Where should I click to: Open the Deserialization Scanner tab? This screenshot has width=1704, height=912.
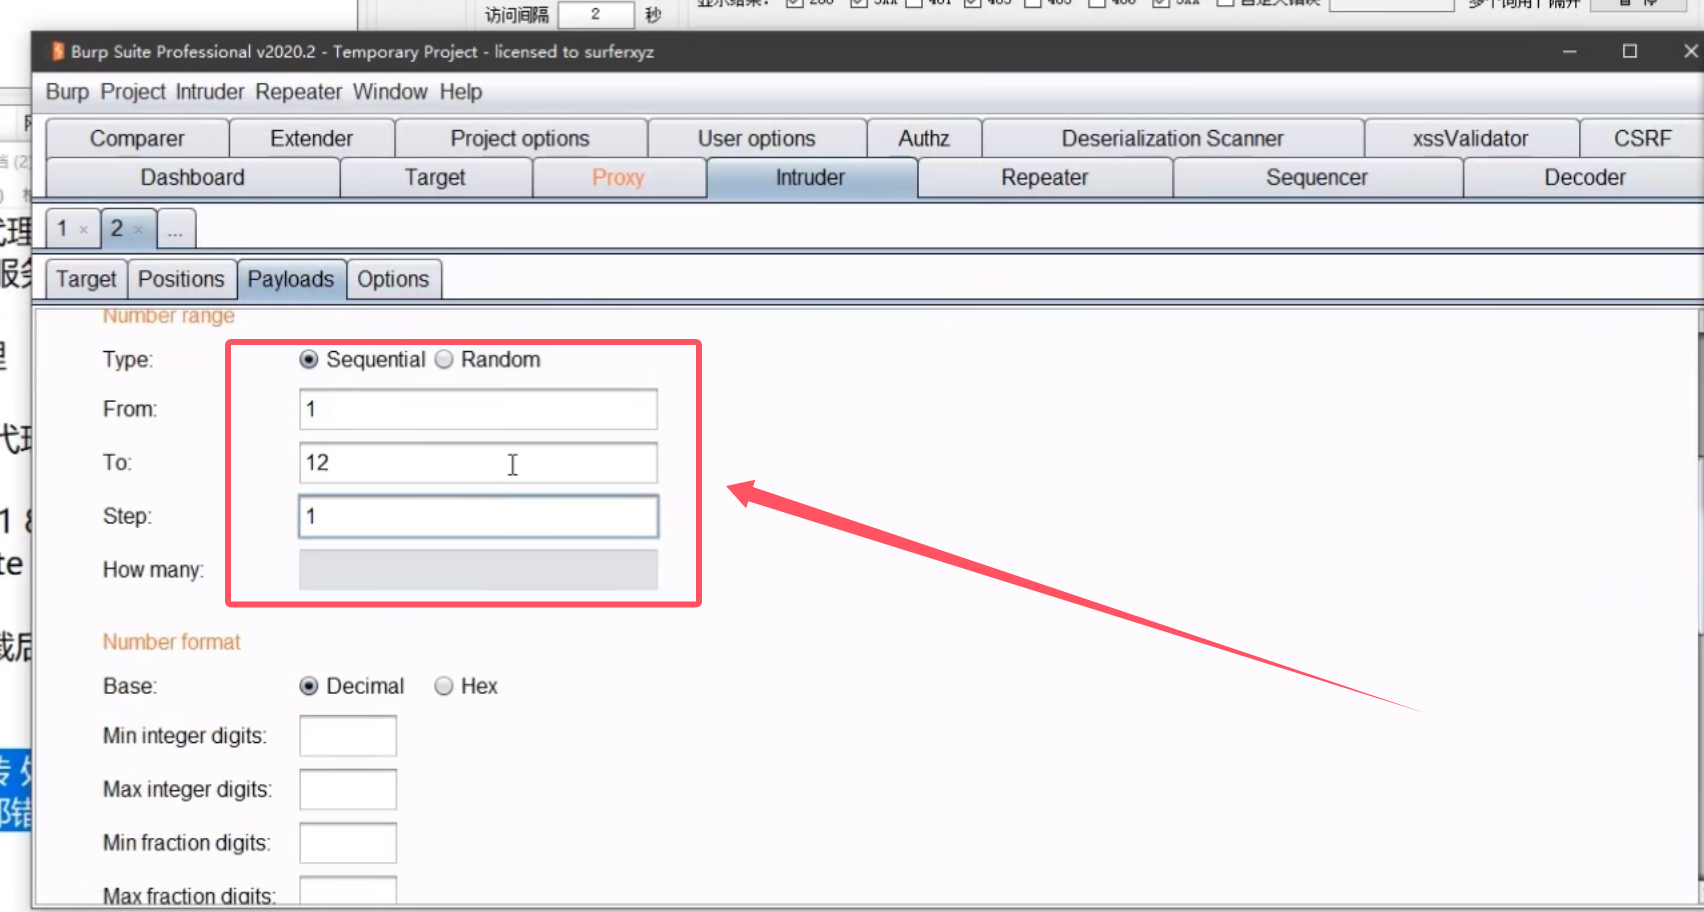(x=1173, y=138)
